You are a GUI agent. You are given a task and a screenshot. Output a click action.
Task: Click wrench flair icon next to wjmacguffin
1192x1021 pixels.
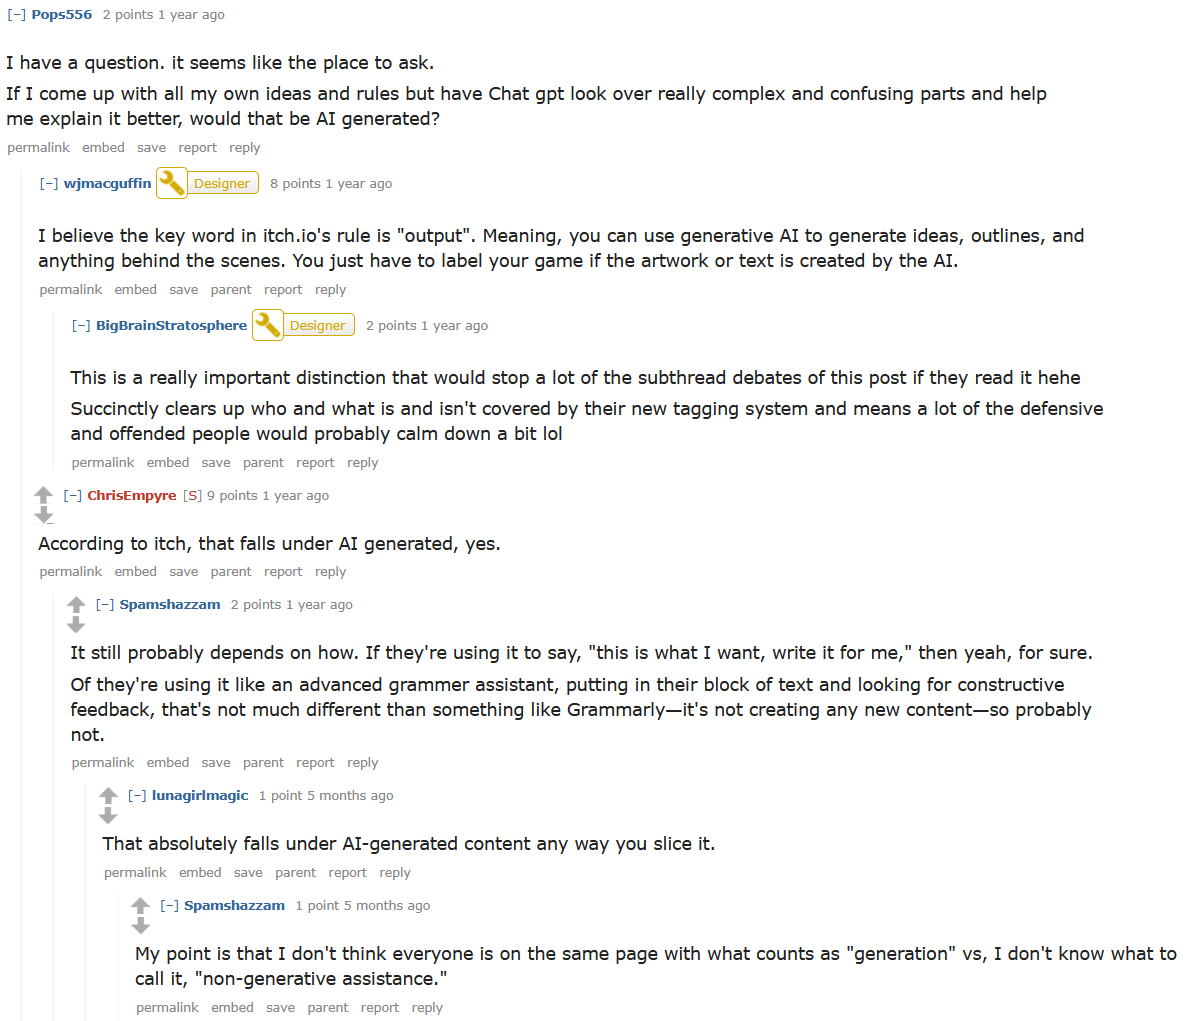[172, 183]
